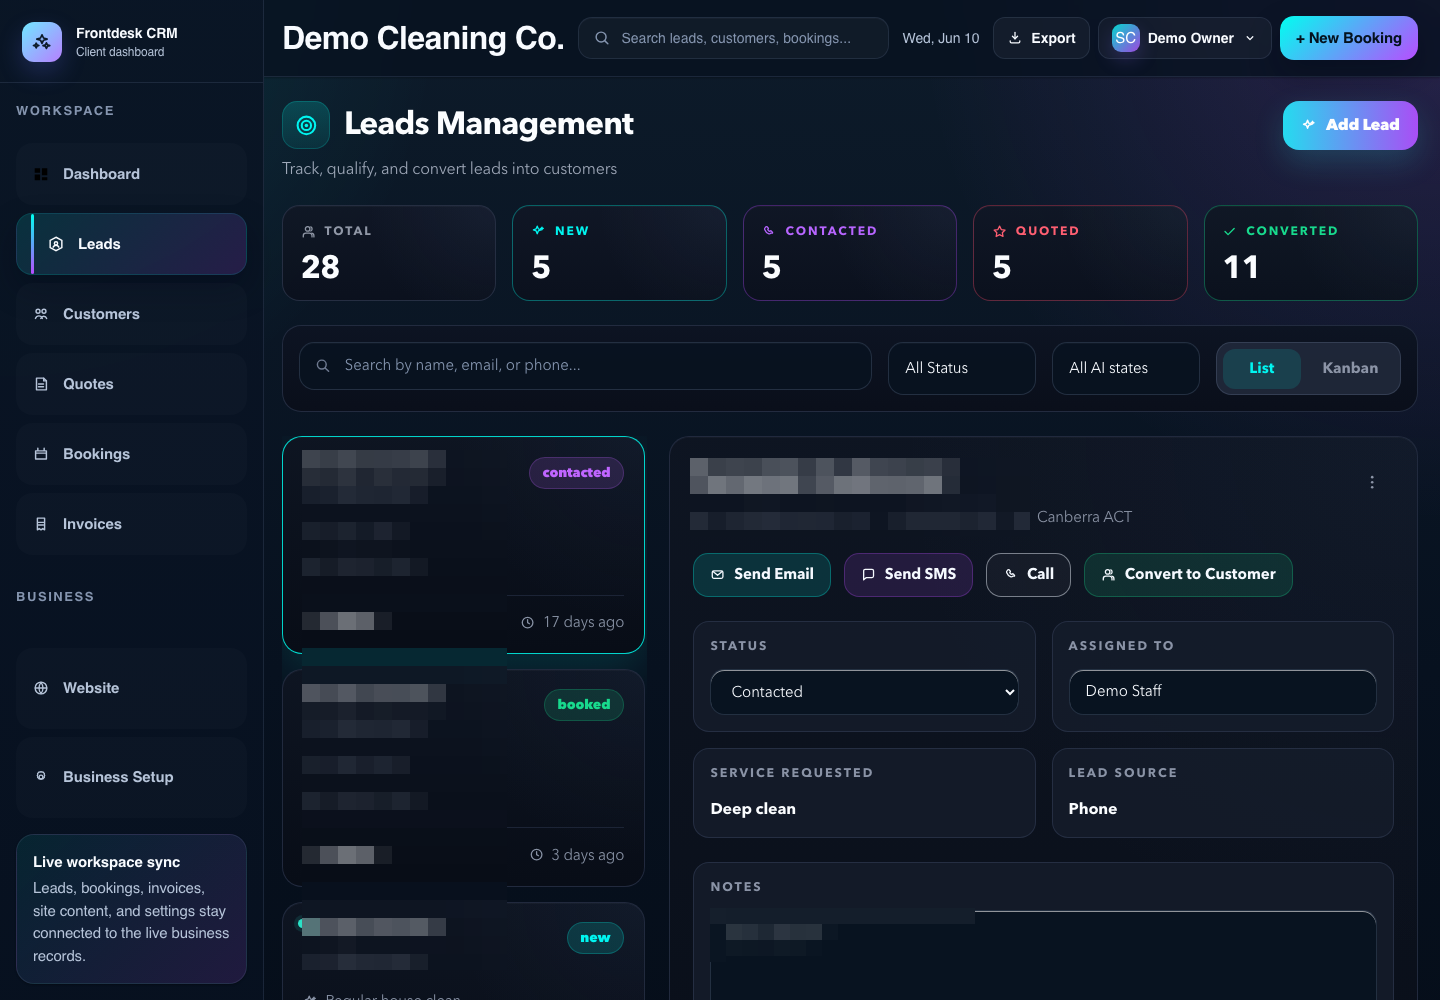
Task: Click the Notes text area
Action: pyautogui.click(x=1043, y=955)
